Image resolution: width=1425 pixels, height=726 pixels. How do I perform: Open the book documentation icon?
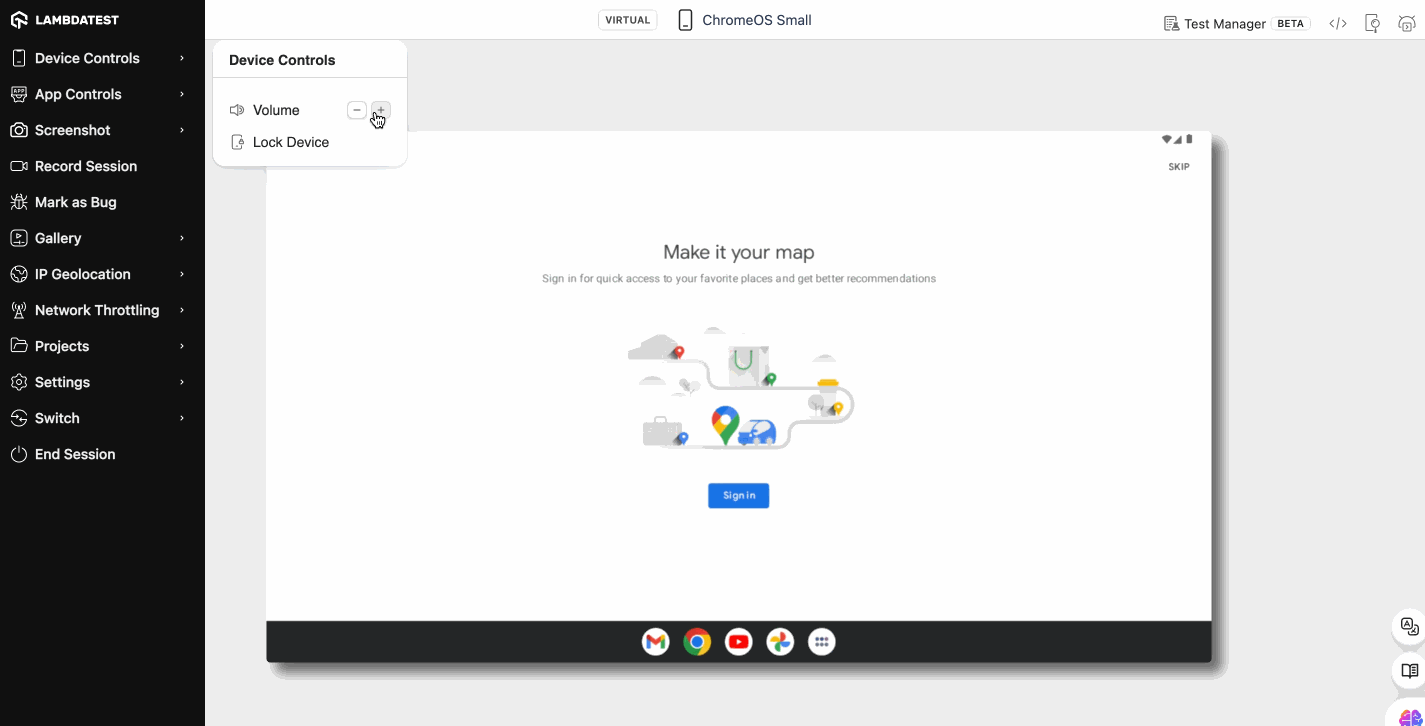[x=1409, y=671]
